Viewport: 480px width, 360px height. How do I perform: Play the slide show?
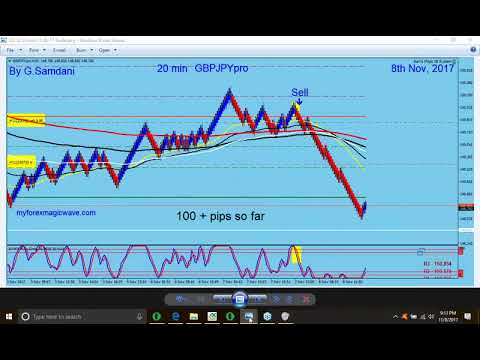pos(240,299)
